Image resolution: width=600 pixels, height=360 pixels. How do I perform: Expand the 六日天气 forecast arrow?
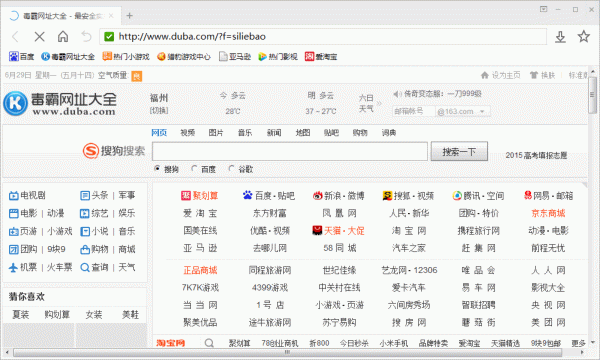coord(379,103)
